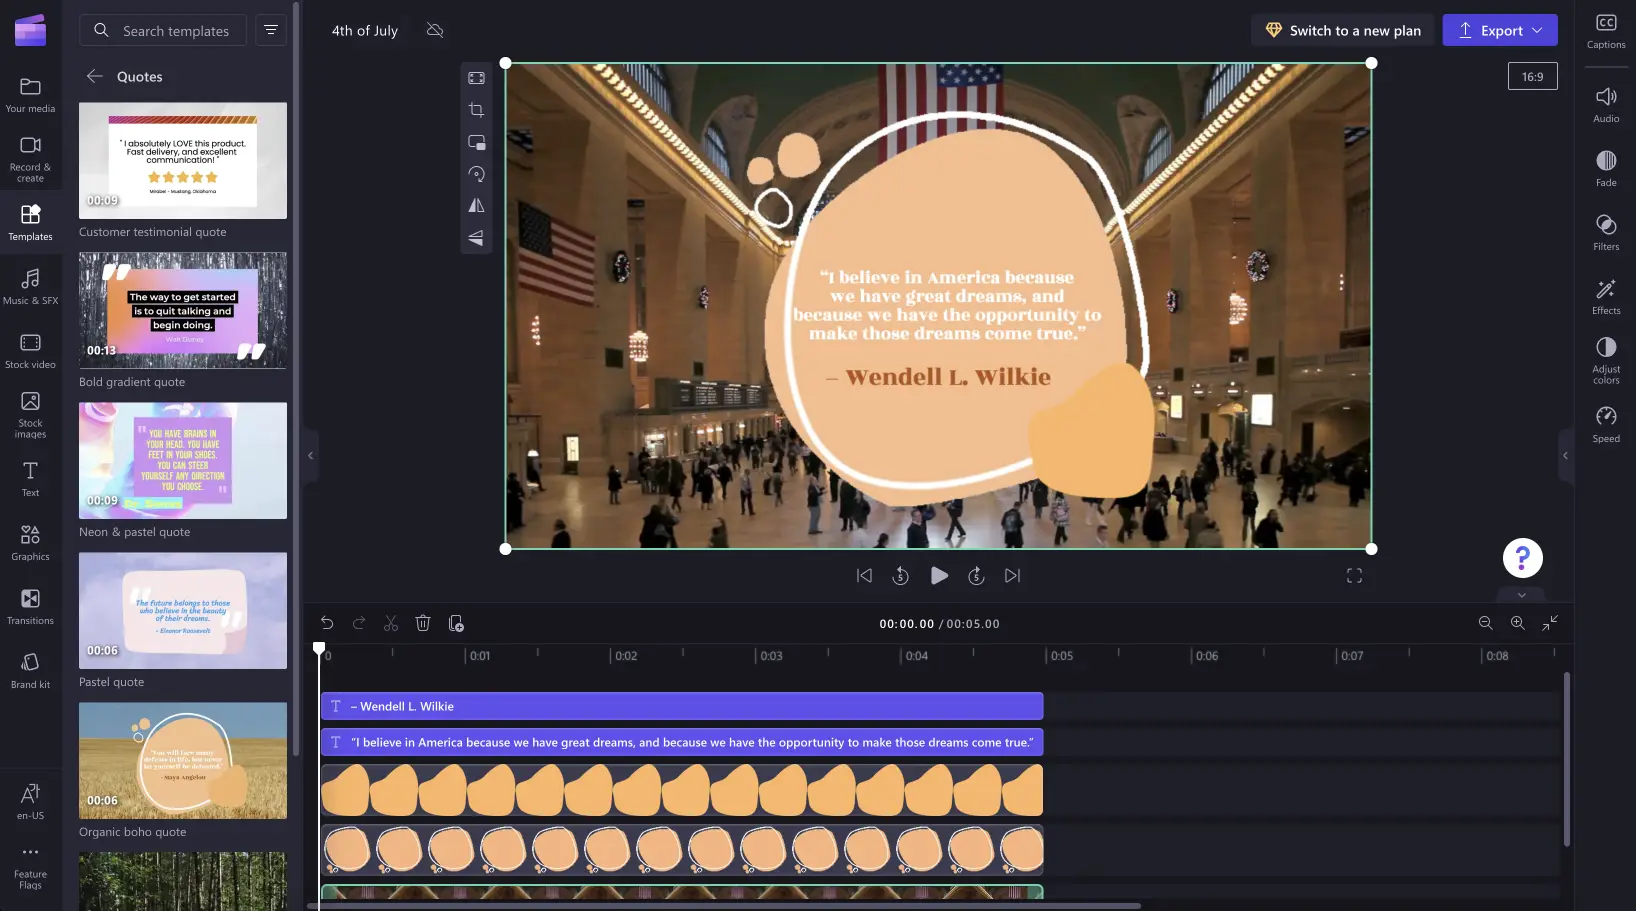The image size is (1636, 911).
Task: Select the Templates sidebar tab
Action: coord(30,222)
